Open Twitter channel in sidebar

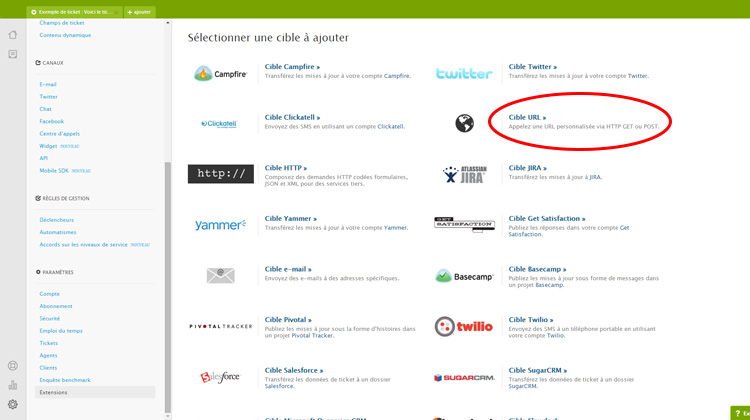tap(48, 97)
